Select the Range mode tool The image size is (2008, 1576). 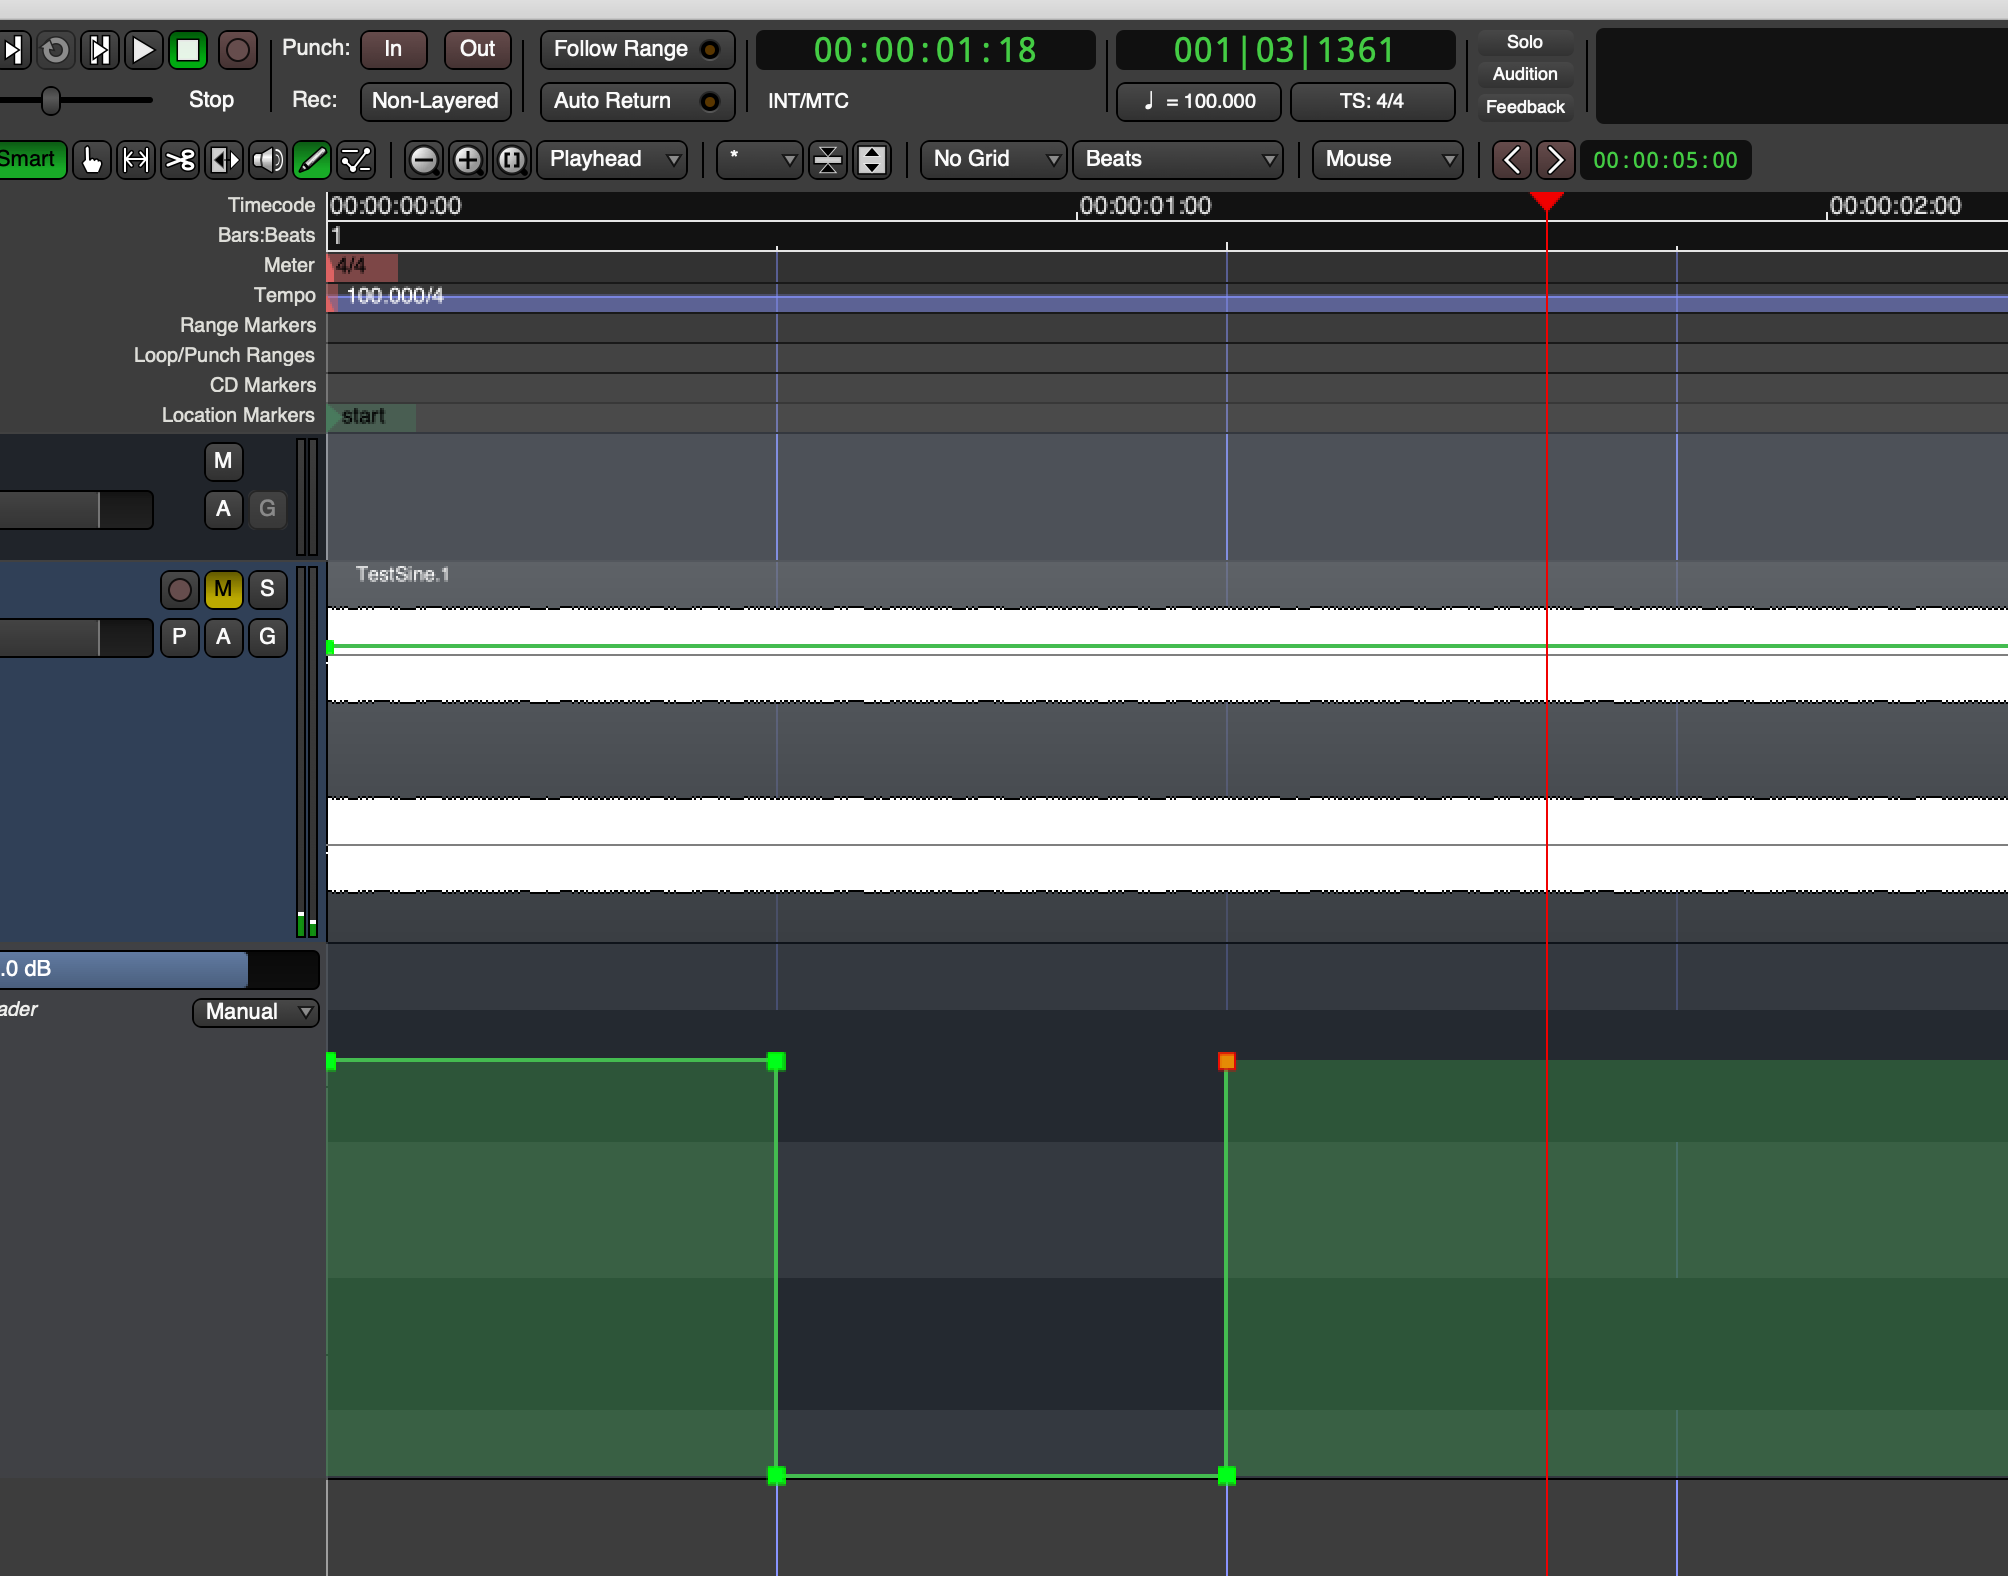point(136,159)
